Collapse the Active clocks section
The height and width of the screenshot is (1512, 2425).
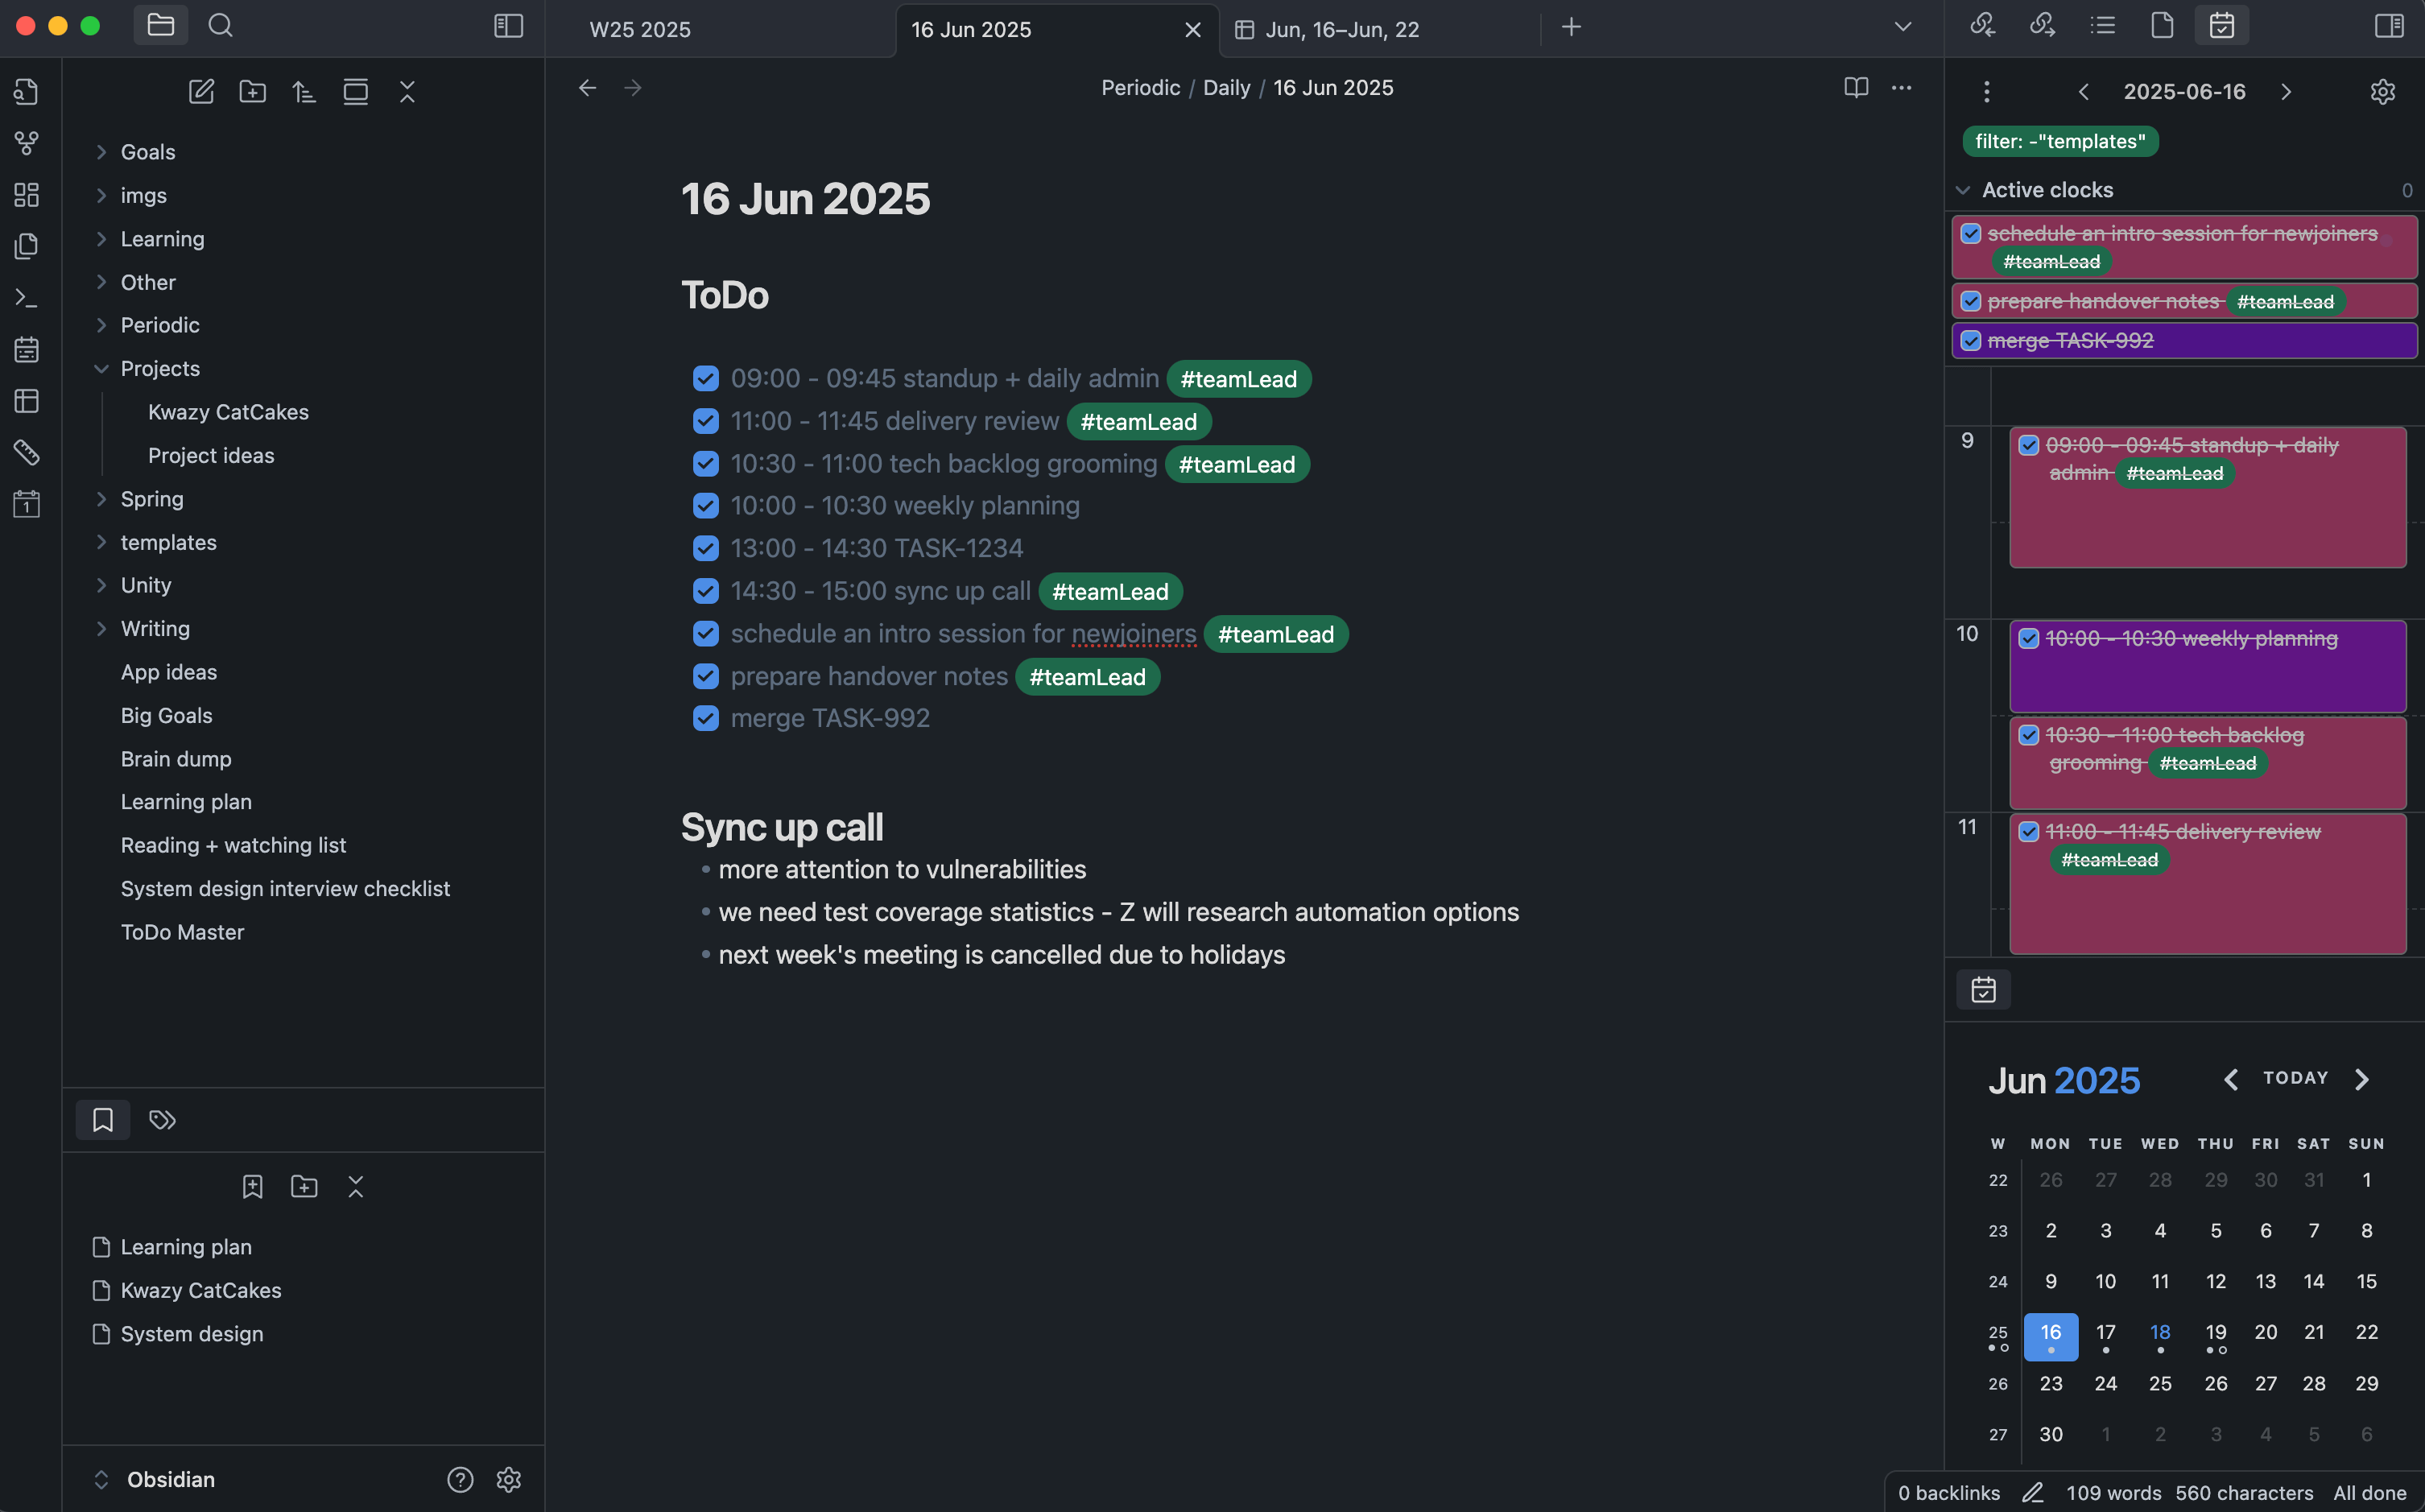point(1963,190)
